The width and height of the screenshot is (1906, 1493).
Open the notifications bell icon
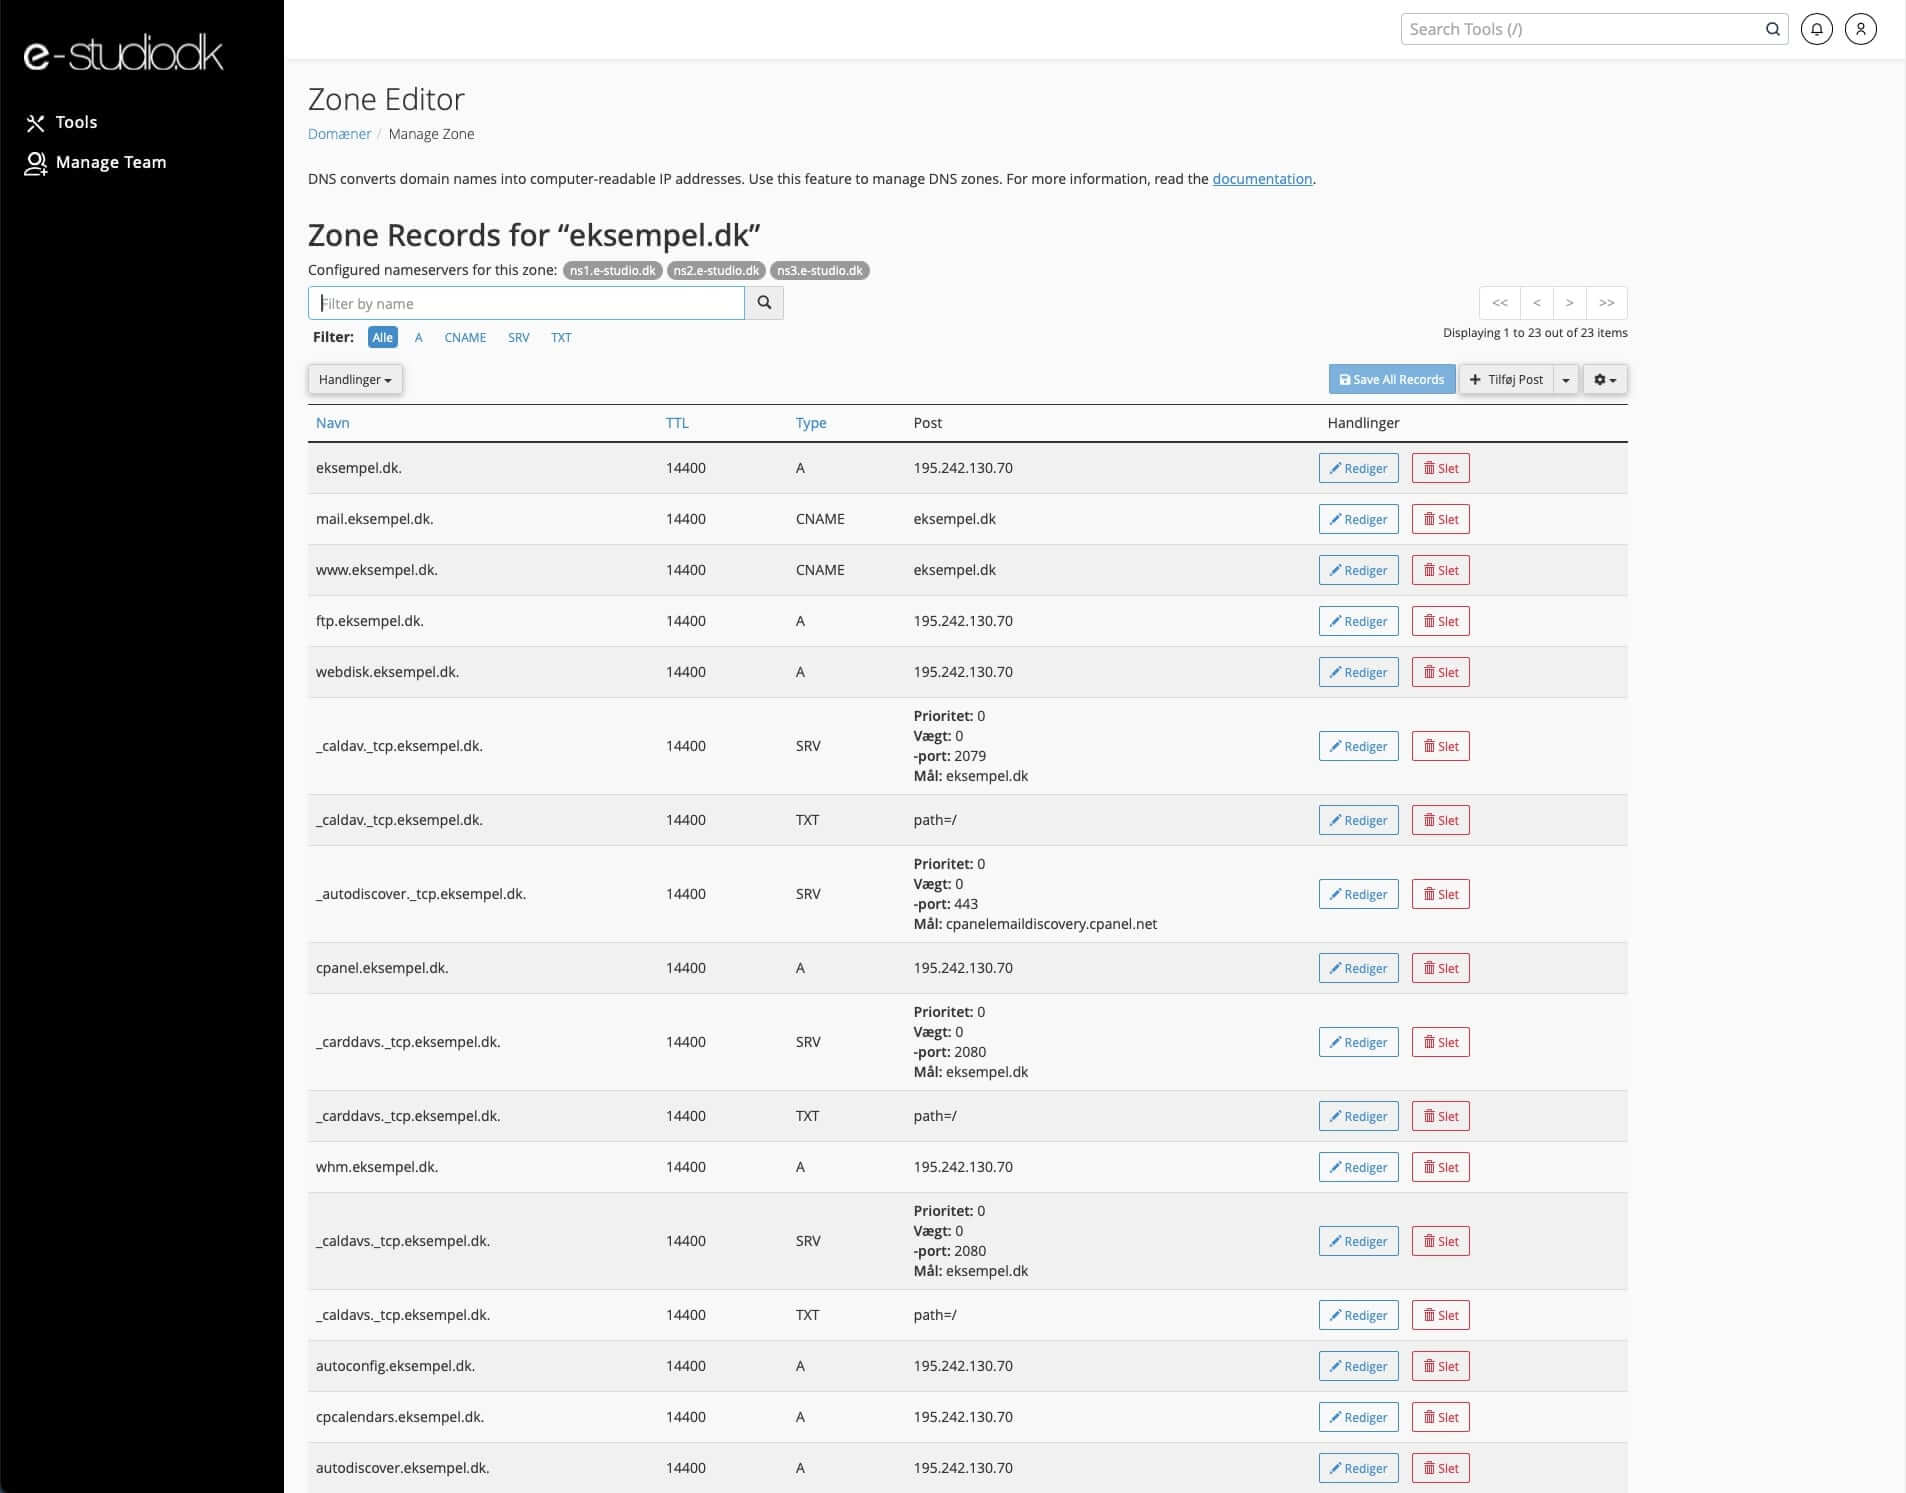click(1816, 29)
